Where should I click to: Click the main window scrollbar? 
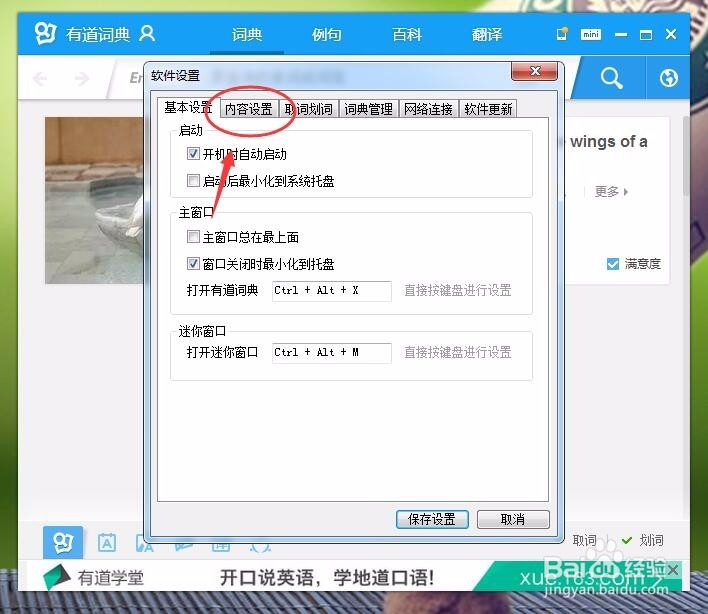point(686,156)
